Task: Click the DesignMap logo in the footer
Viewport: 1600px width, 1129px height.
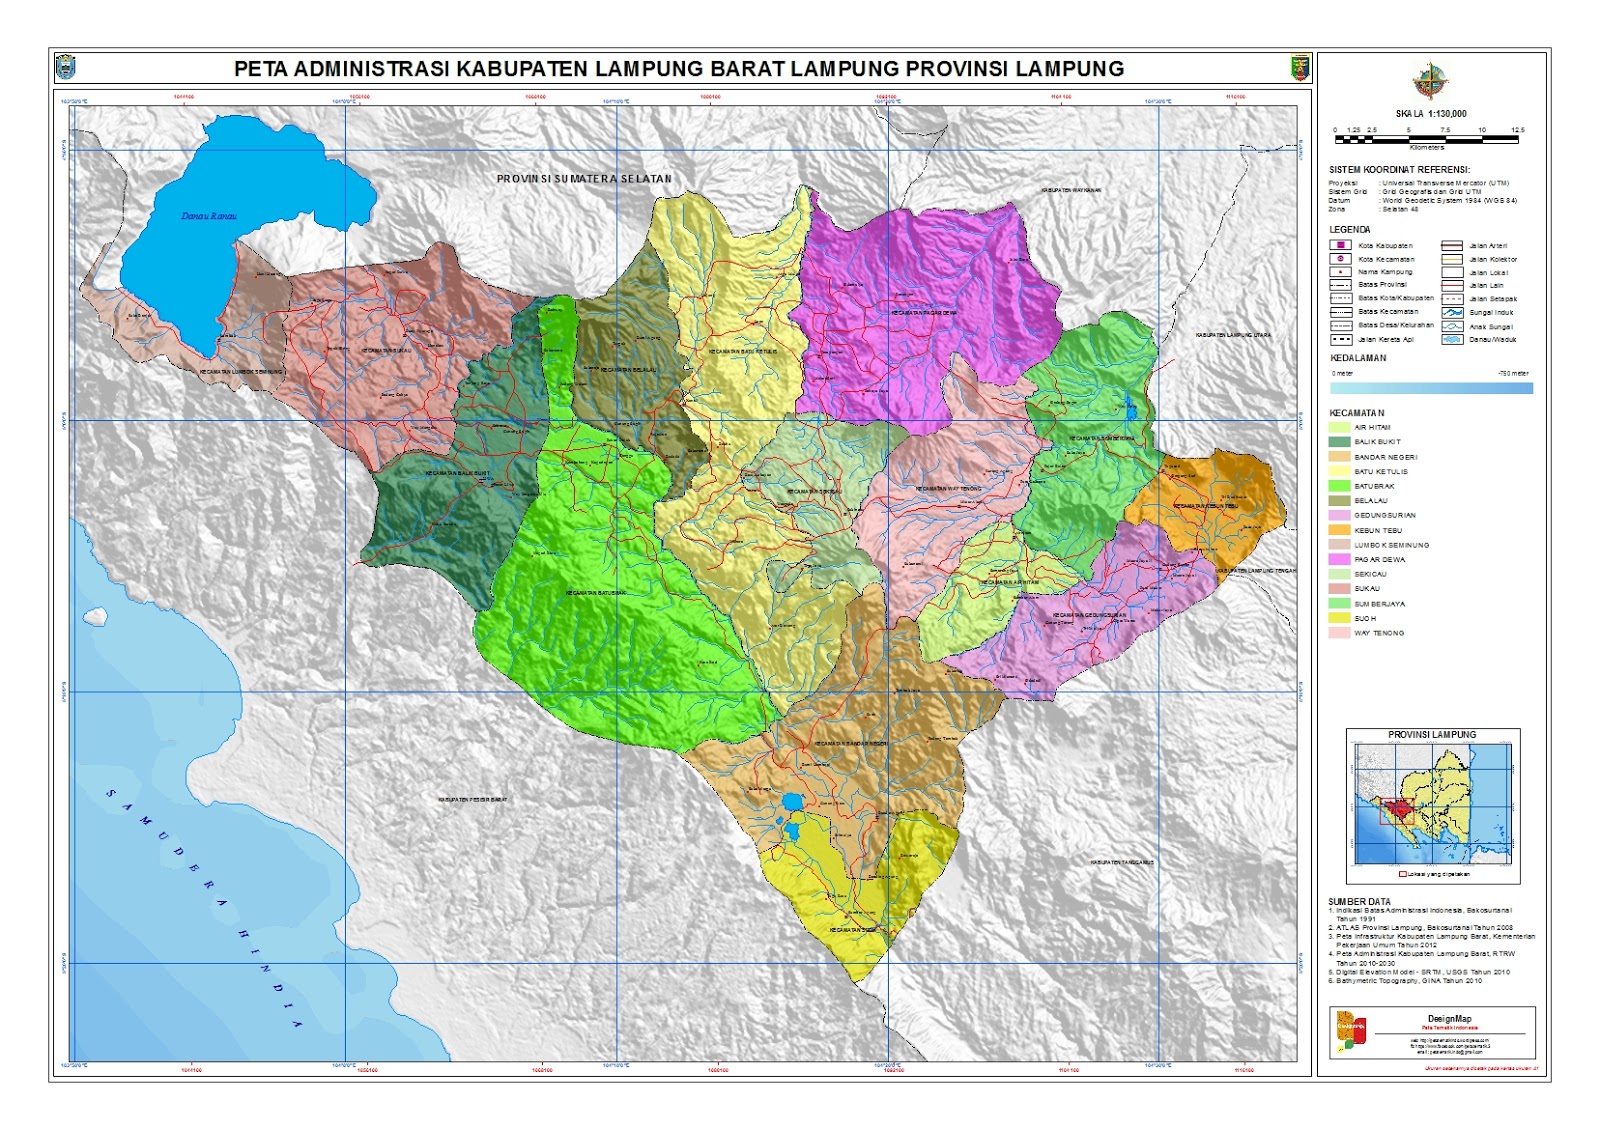Action: click(x=1350, y=1032)
